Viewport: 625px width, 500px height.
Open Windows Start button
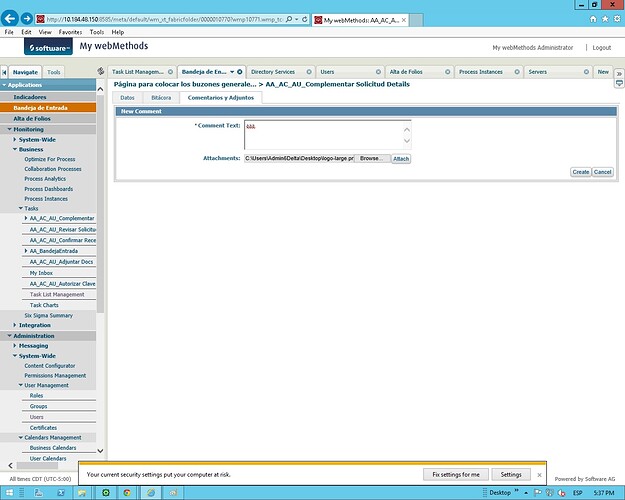9,493
